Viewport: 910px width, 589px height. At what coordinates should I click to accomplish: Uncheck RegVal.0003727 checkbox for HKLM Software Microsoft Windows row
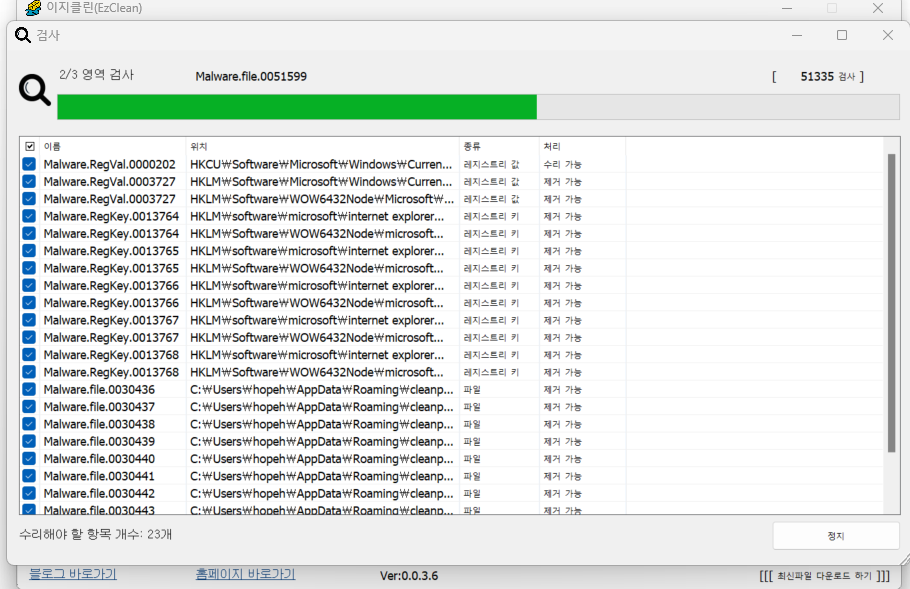tap(29, 182)
